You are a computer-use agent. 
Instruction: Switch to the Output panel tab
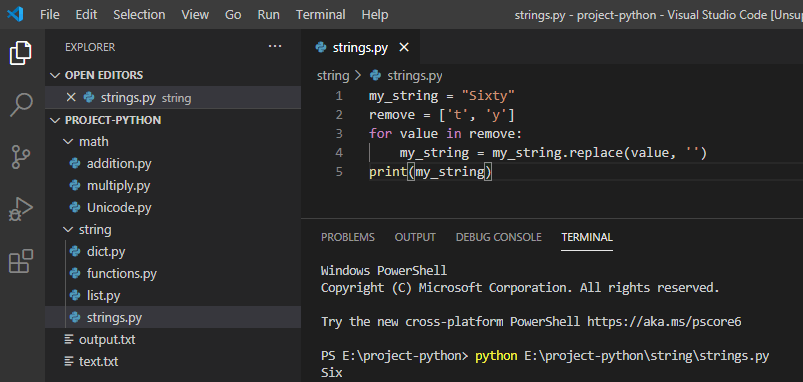[x=415, y=237]
